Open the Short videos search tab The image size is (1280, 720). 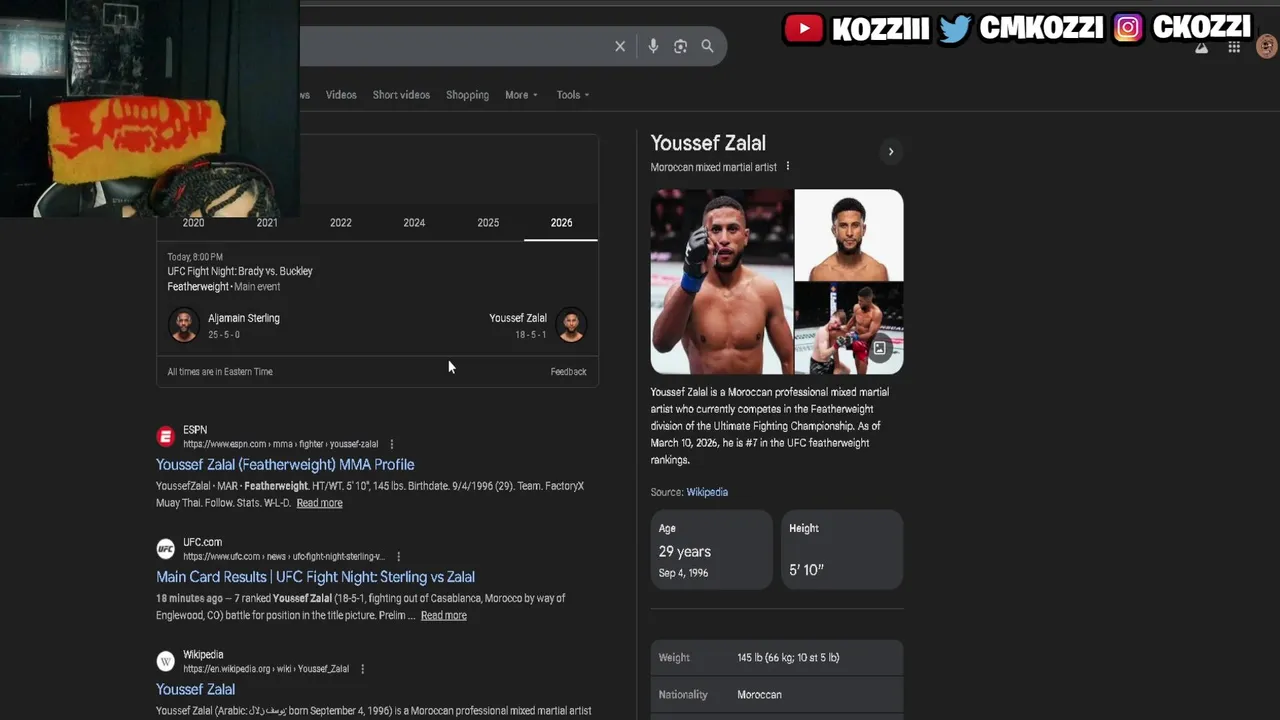401,95
